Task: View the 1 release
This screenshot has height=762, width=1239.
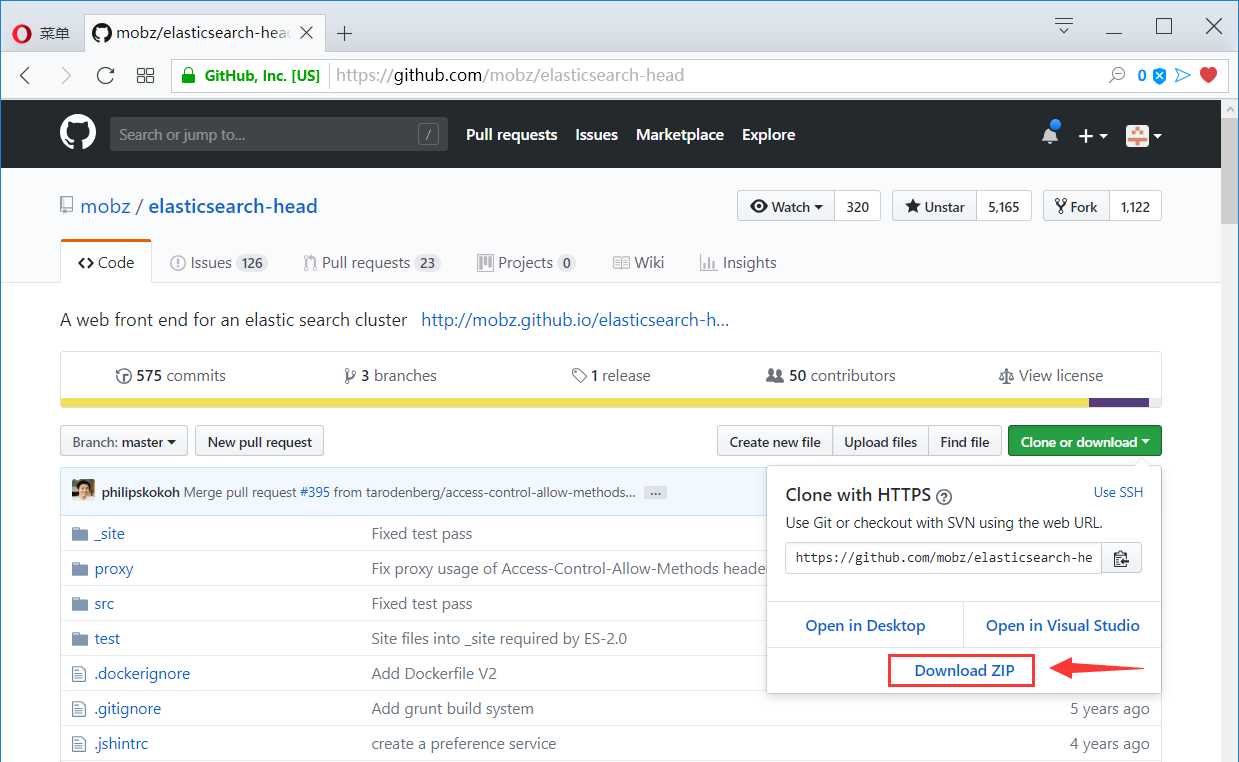Action: [x=611, y=376]
